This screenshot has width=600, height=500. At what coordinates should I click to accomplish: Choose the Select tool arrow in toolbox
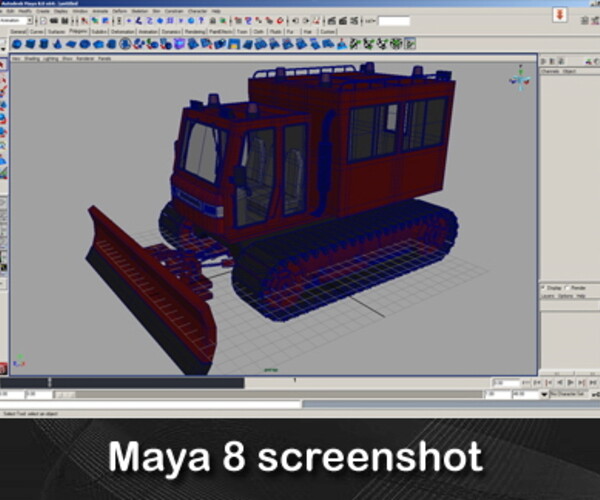pos(3,65)
